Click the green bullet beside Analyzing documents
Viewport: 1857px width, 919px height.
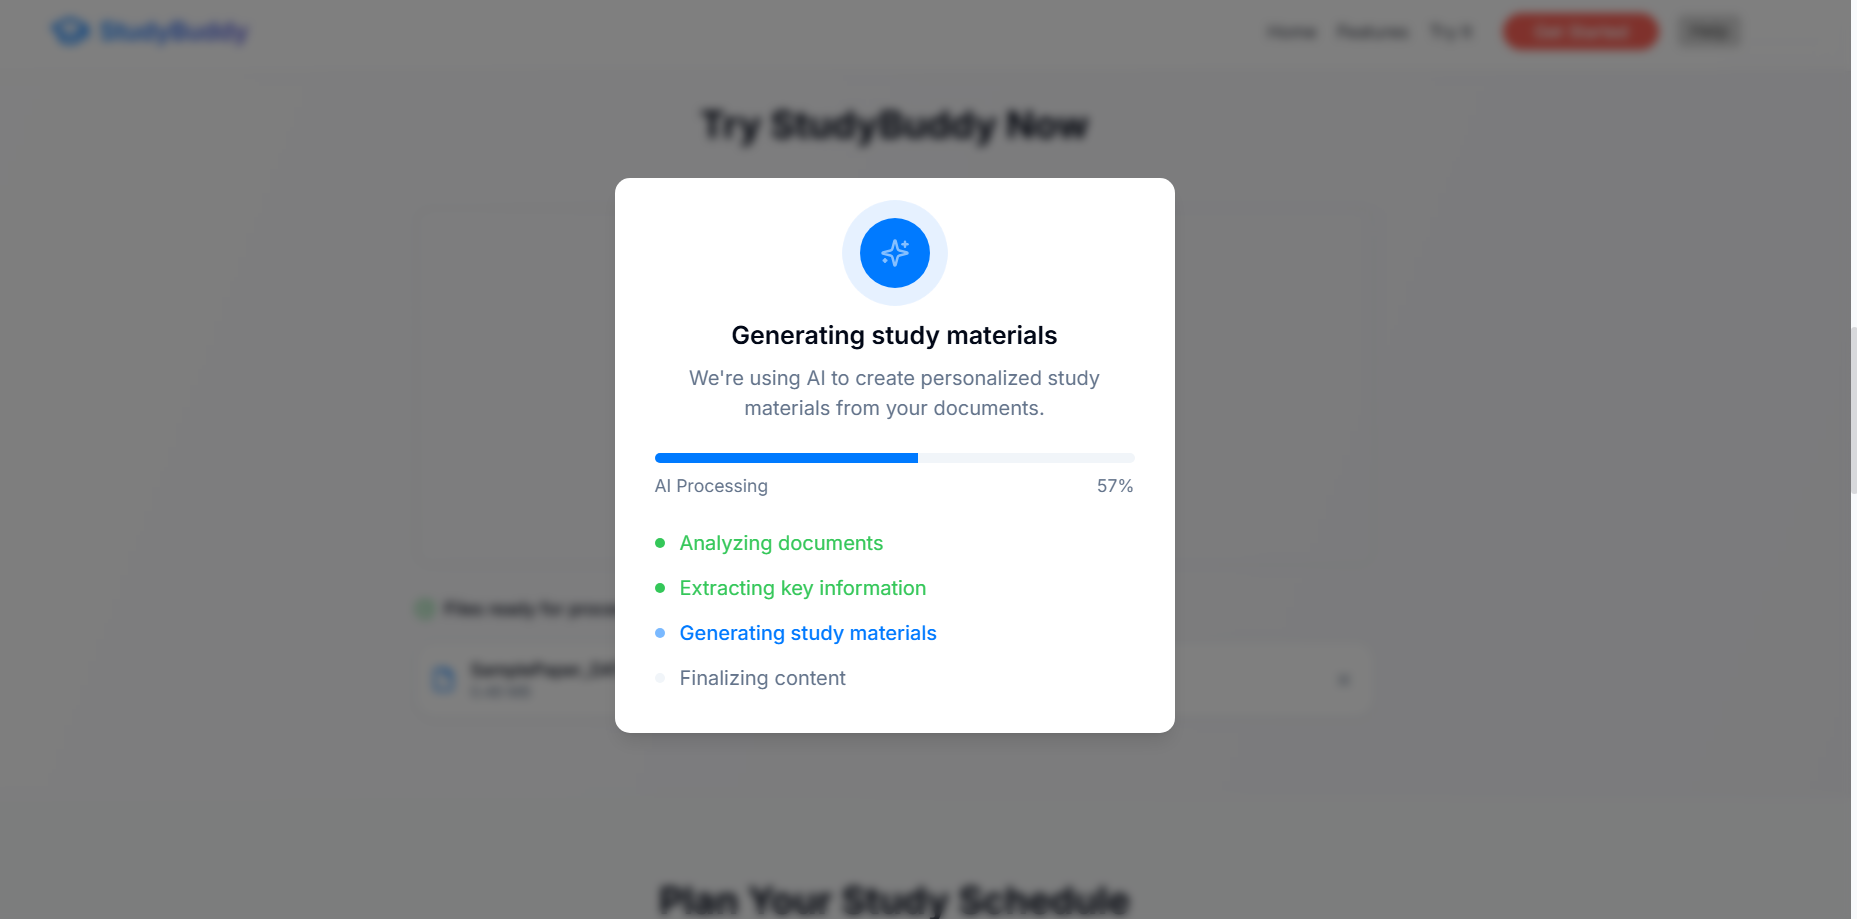coord(660,543)
